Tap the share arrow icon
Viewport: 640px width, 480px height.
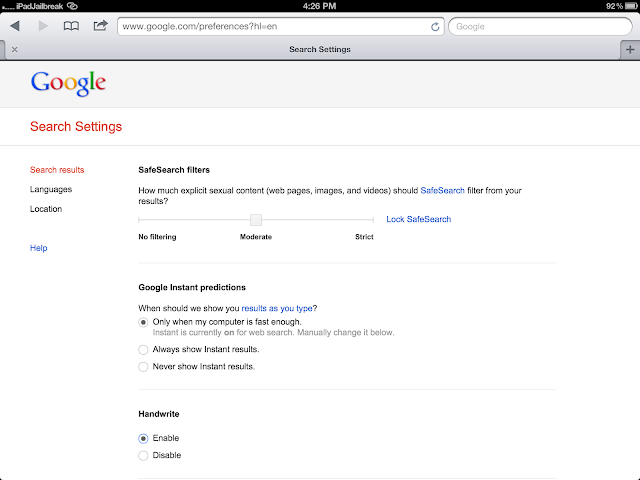(100, 26)
